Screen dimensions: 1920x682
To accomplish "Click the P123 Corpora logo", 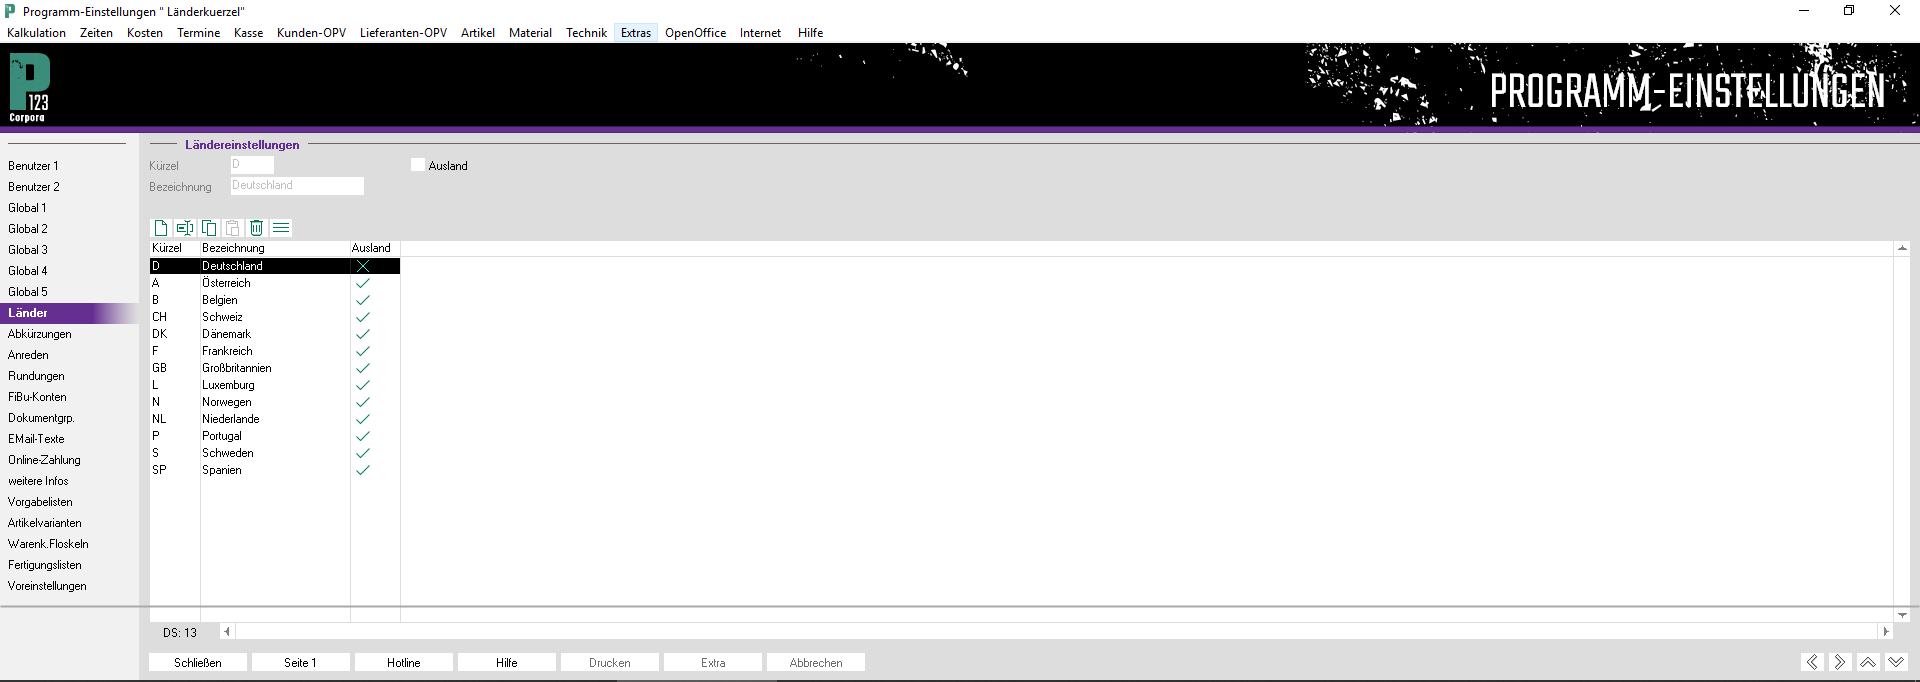I will click(29, 88).
